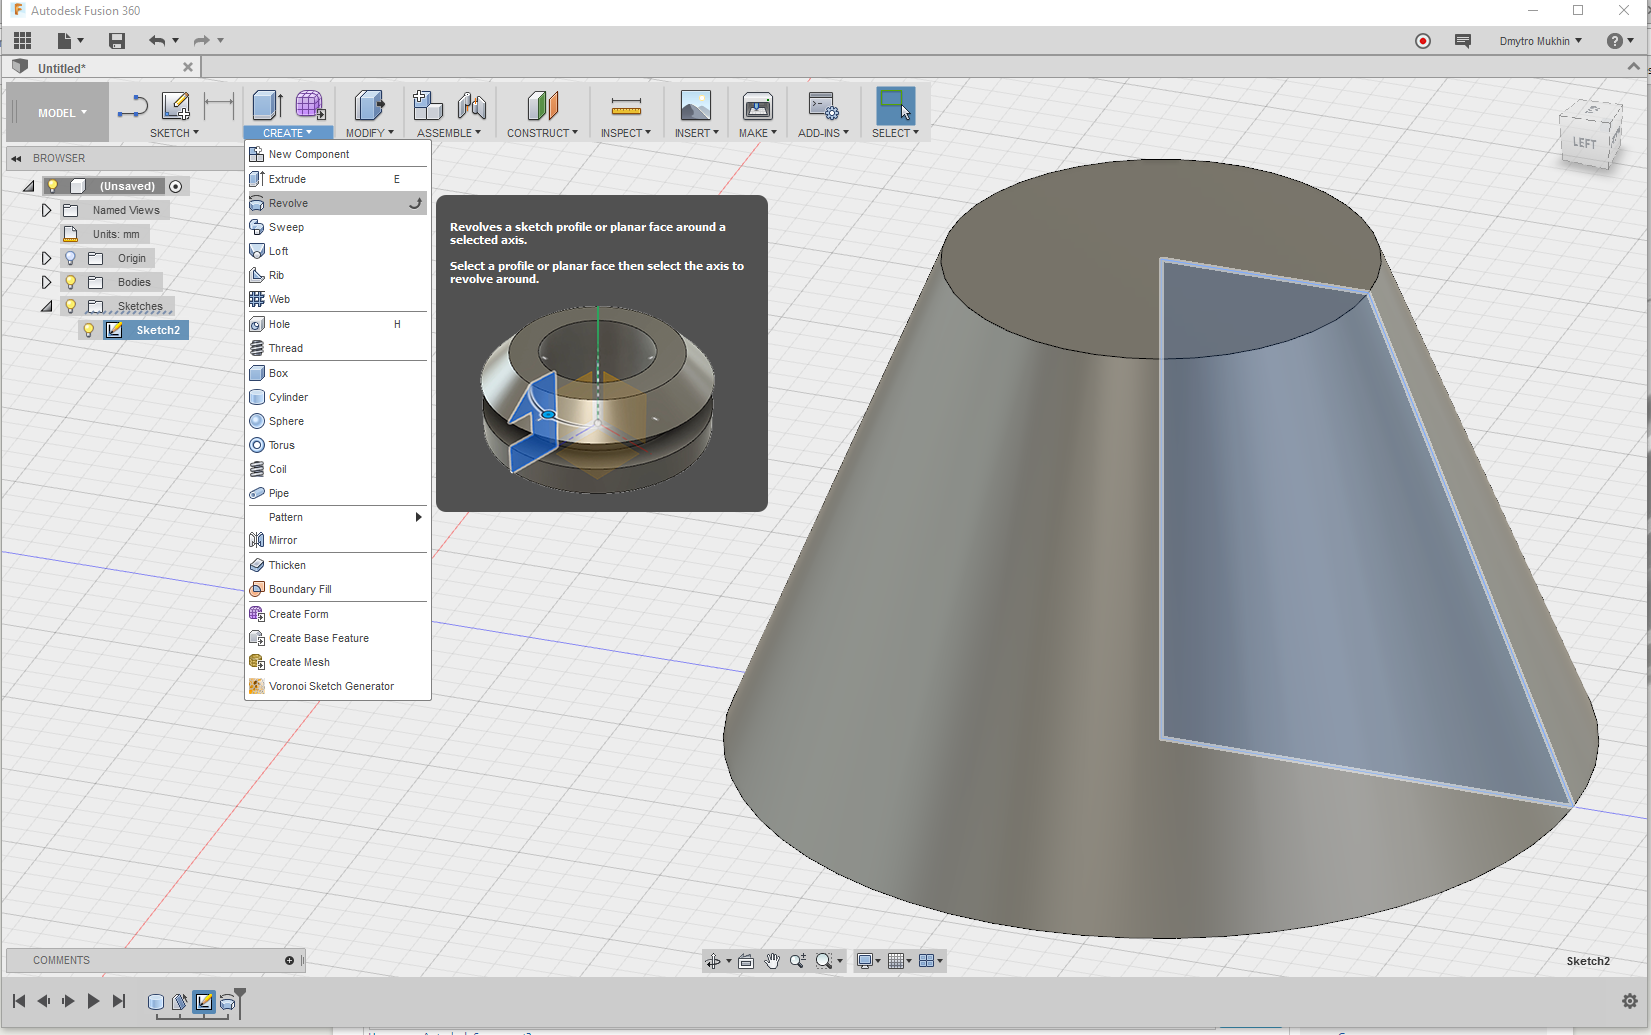Click the Inspect measure ruler icon
Viewport: 1651px width, 1035px height.
click(x=626, y=105)
